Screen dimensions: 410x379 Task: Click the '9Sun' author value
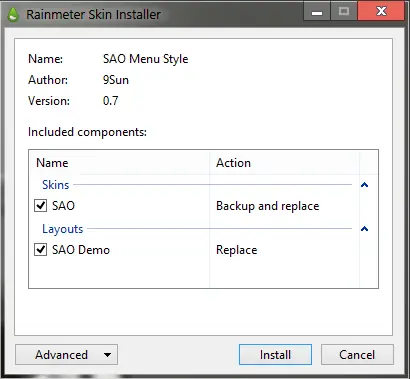[x=116, y=80]
